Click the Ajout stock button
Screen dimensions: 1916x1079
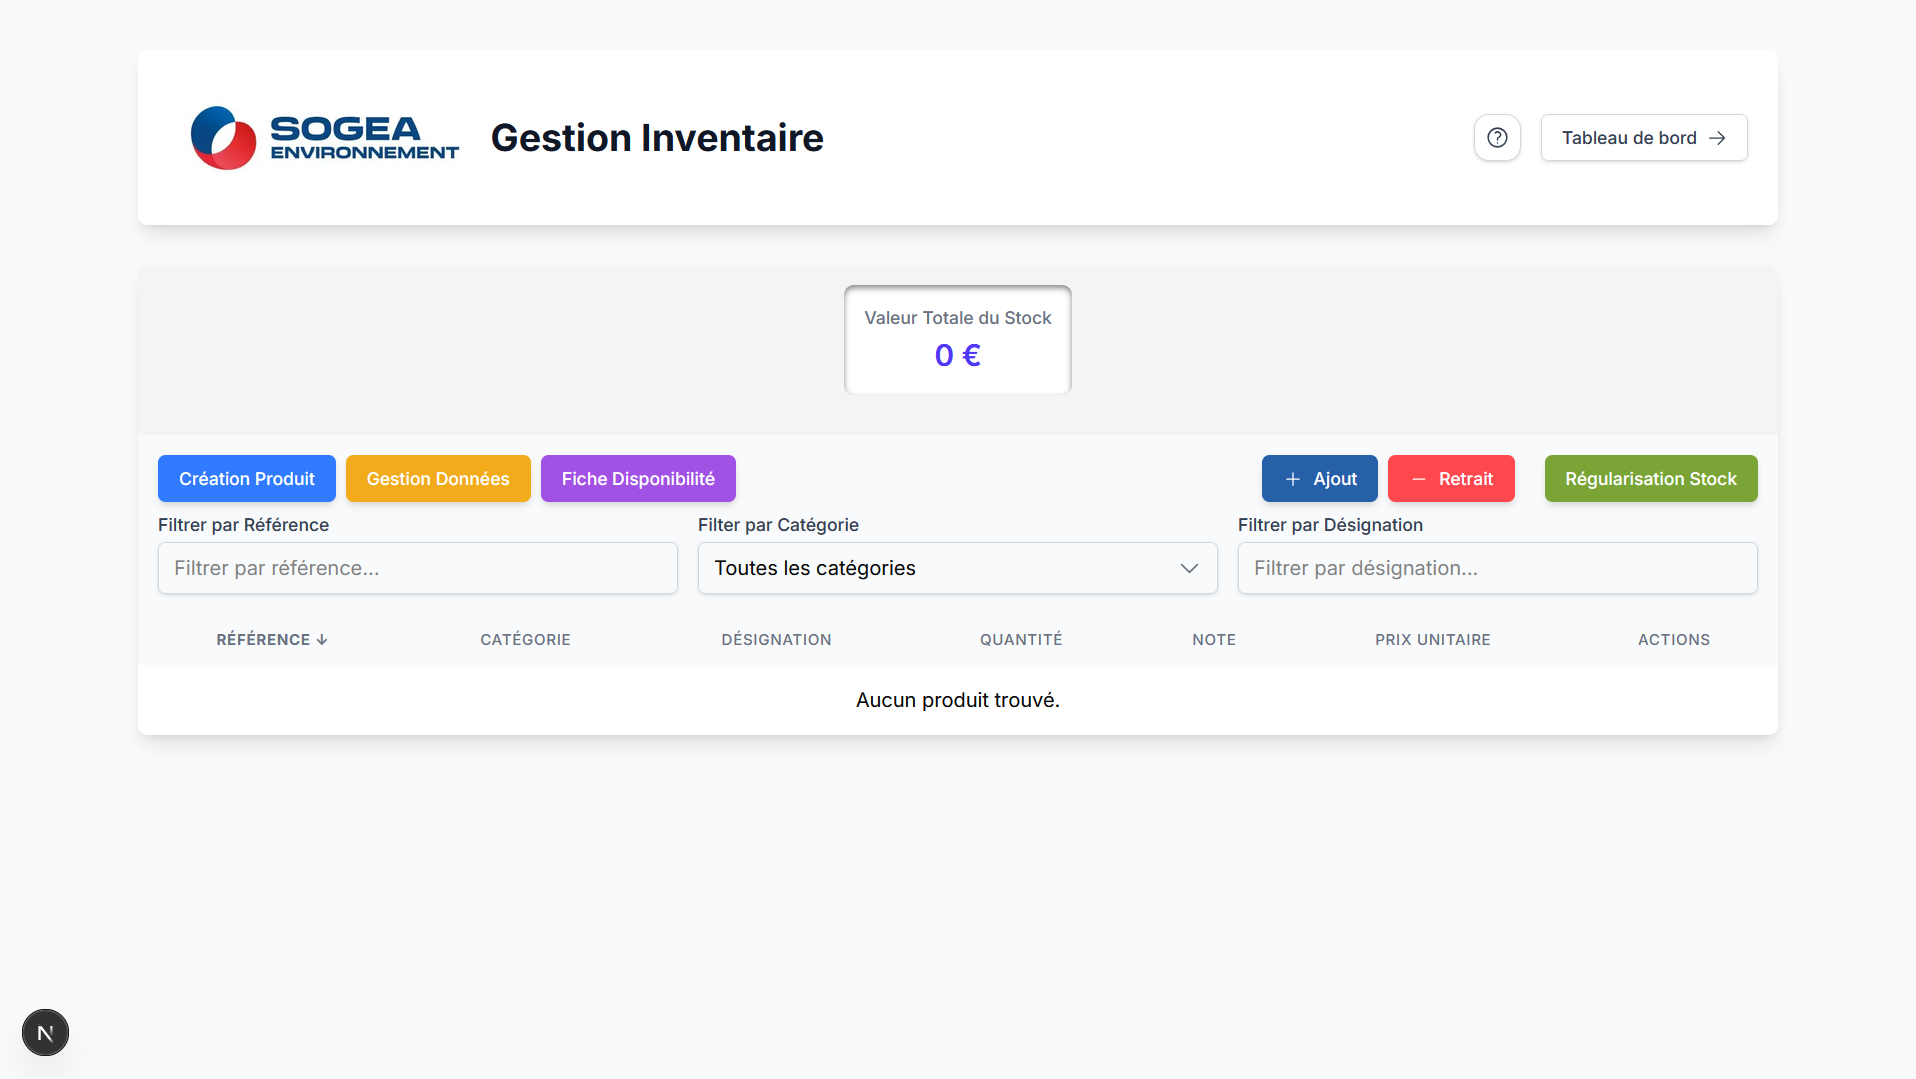click(1320, 479)
